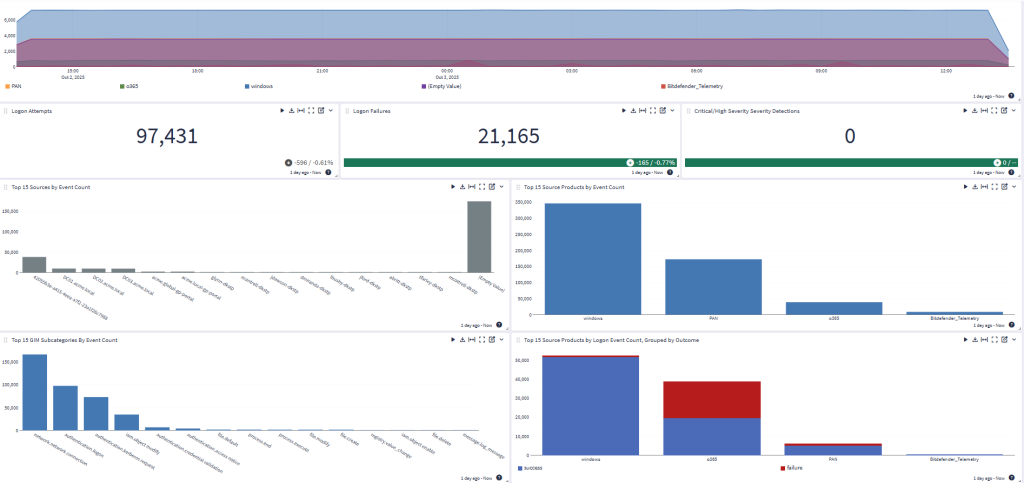The image size is (1024, 483).
Task: Fullscreen the Top 15 GIM Subcategories panel
Action: pyautogui.click(x=481, y=340)
